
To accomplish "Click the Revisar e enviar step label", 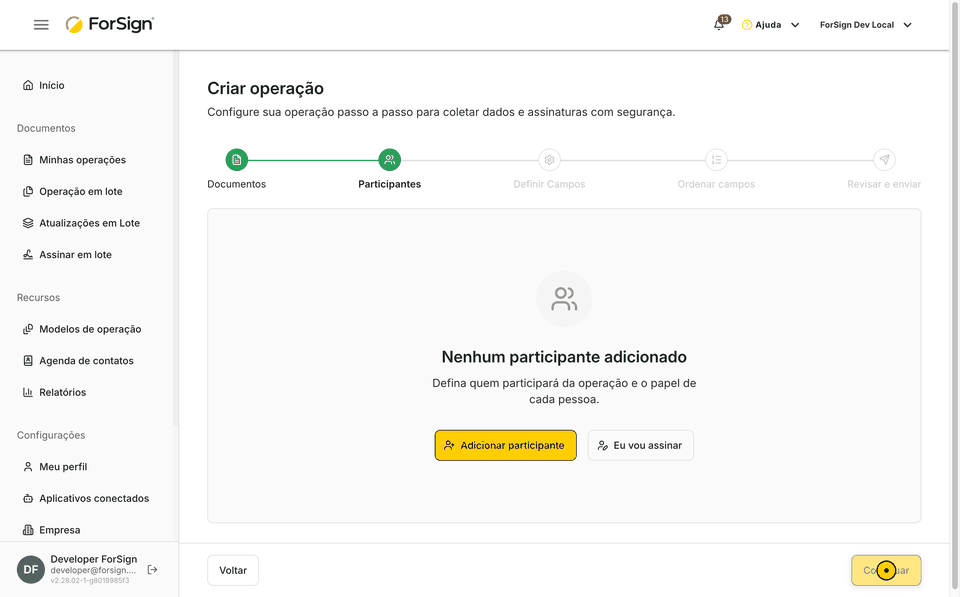I will [884, 184].
